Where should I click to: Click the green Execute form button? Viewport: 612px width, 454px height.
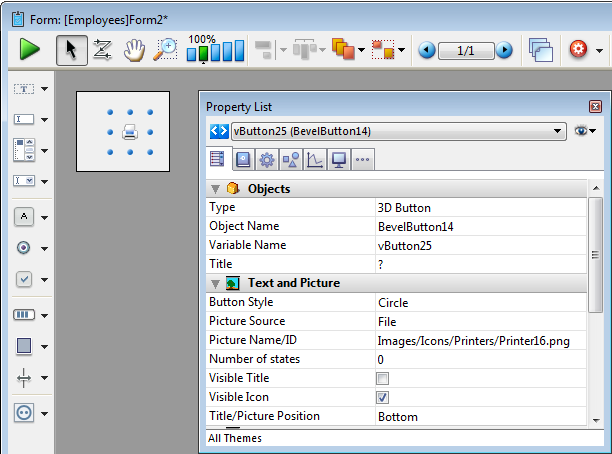(30, 50)
